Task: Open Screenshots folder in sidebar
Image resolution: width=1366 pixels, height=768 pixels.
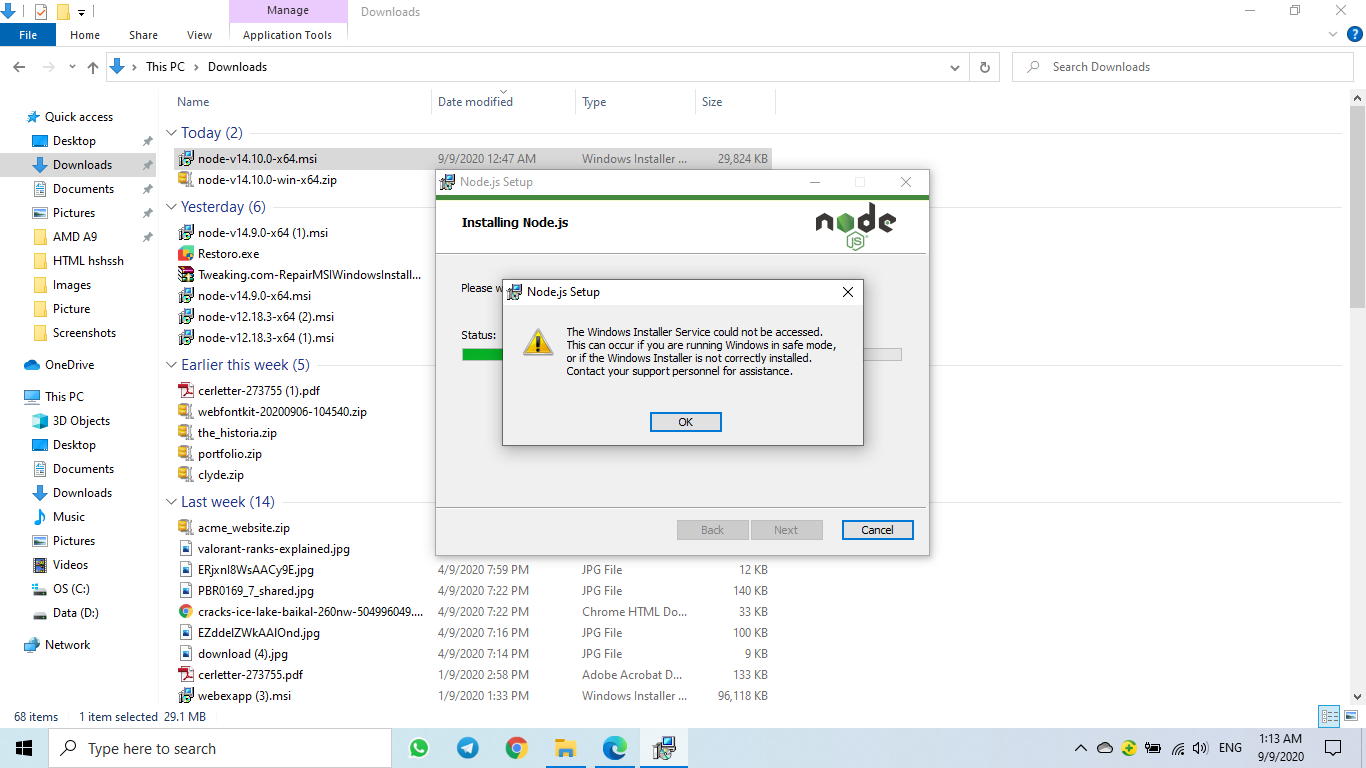Action: point(84,333)
